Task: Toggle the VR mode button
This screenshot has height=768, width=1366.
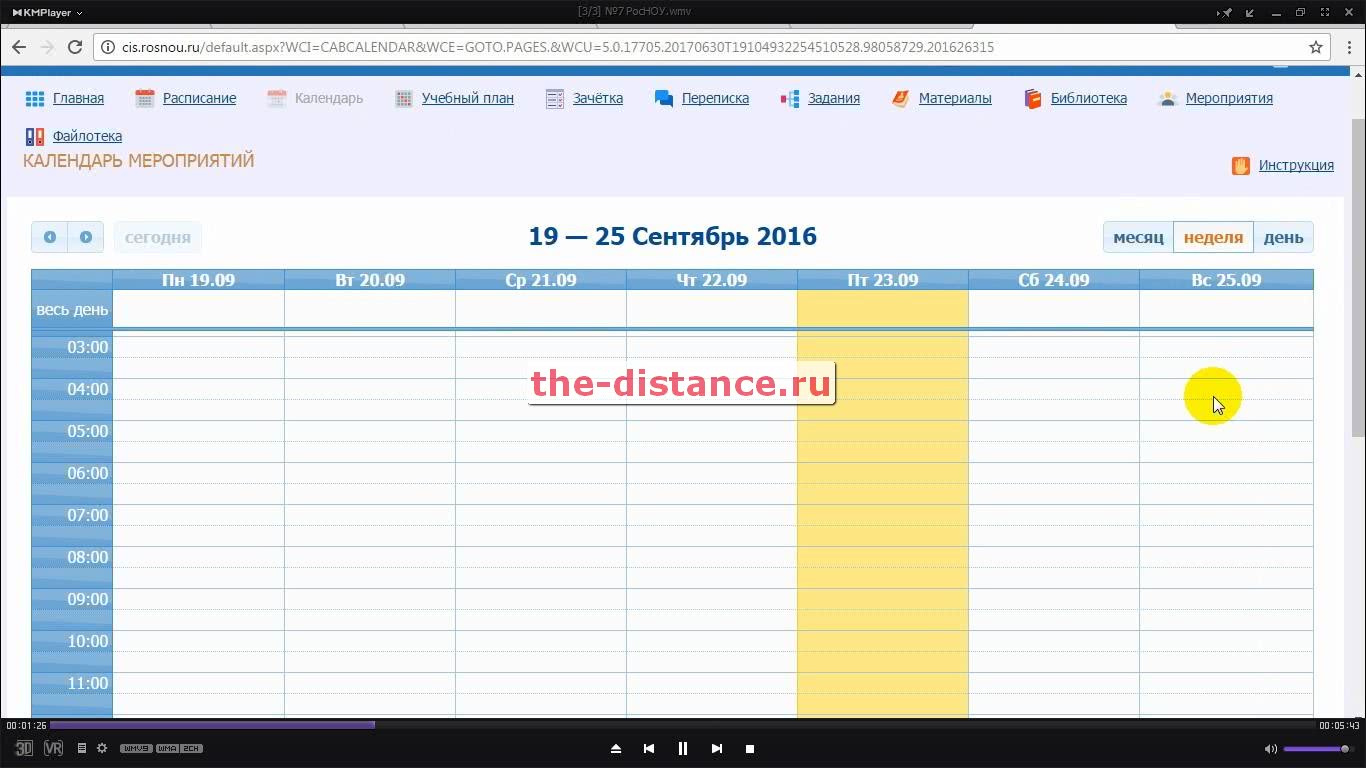Action: pyautogui.click(x=53, y=748)
